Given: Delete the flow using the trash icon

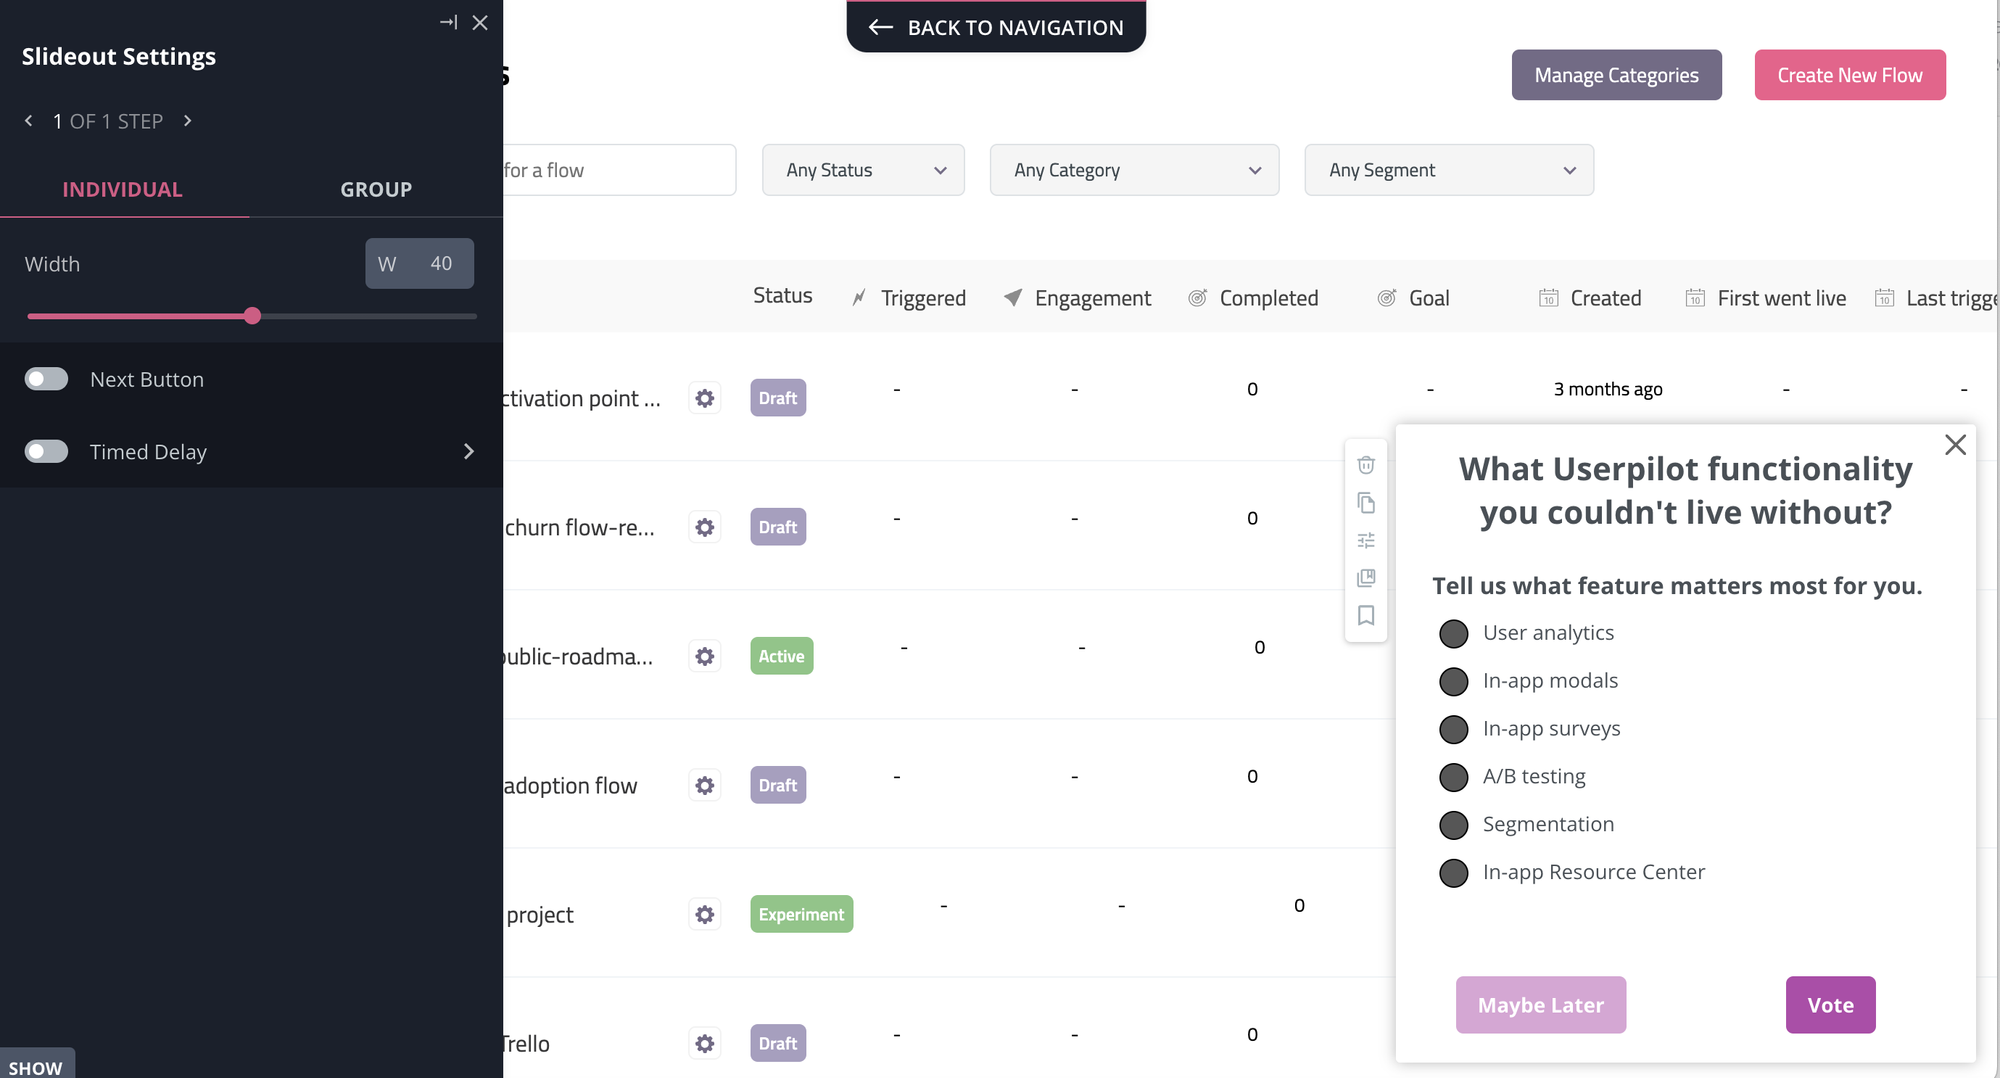Looking at the screenshot, I should 1366,464.
